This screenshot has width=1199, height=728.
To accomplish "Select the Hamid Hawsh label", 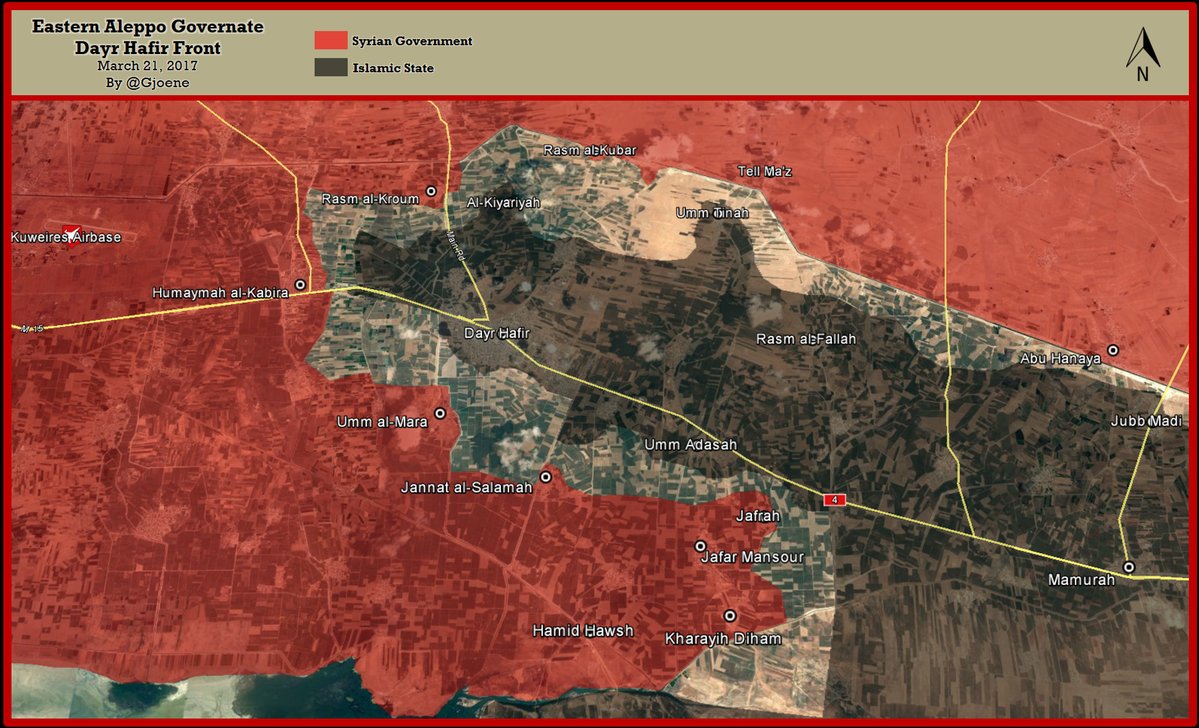I will (x=583, y=631).
